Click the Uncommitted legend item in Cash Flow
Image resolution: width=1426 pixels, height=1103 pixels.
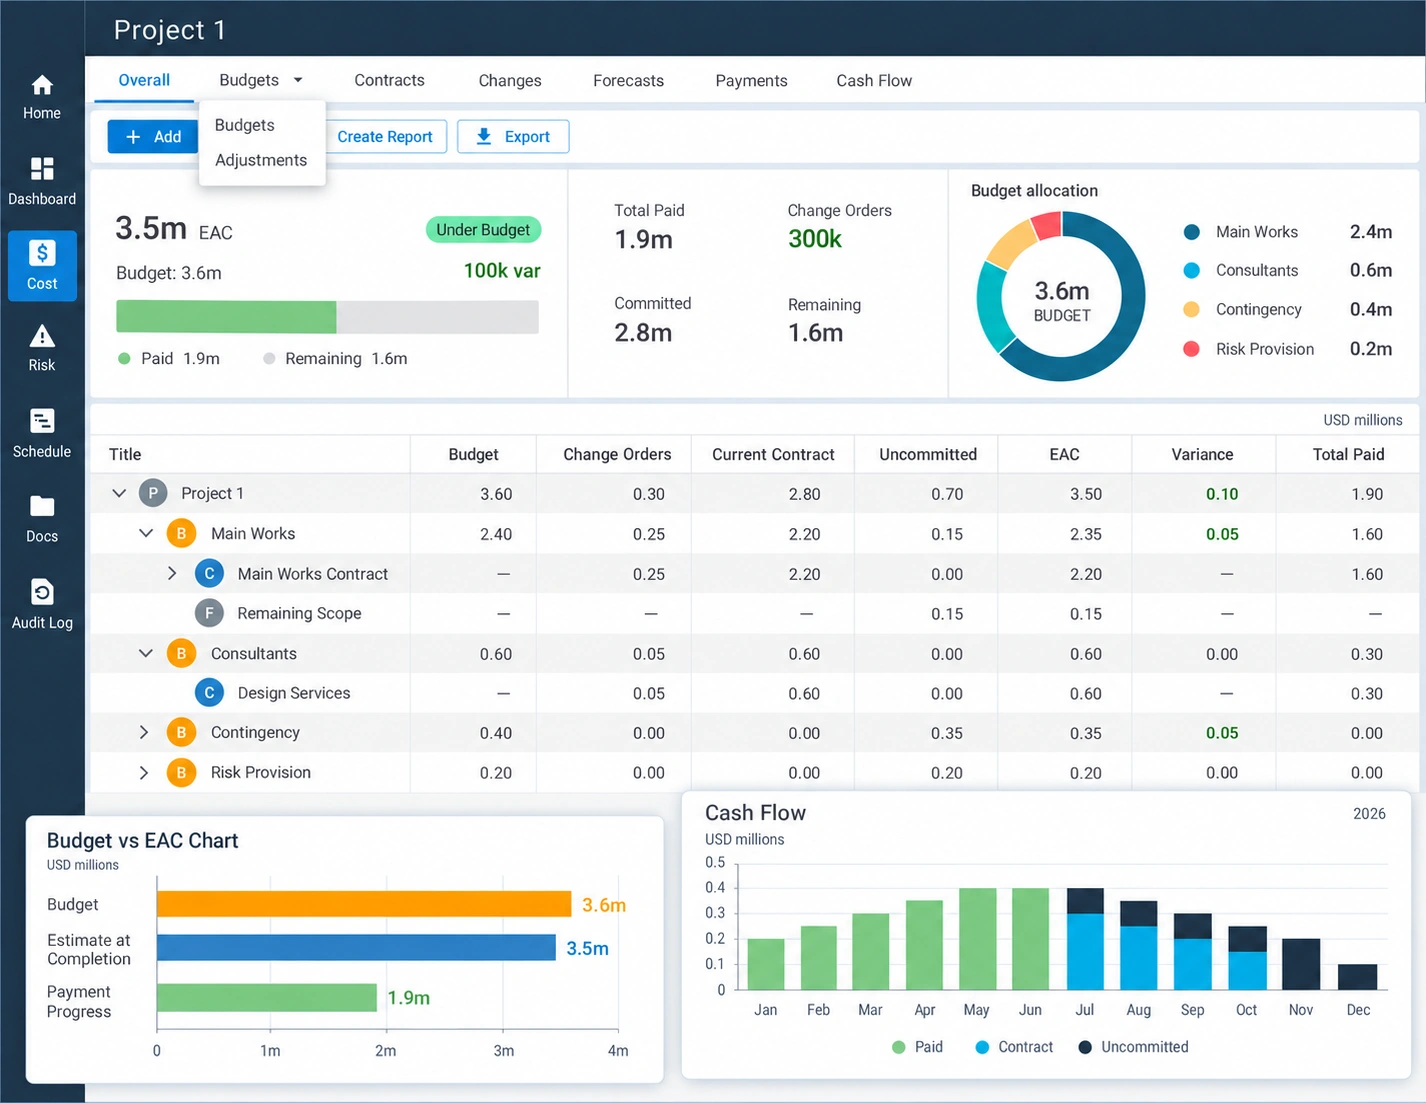[1133, 1047]
